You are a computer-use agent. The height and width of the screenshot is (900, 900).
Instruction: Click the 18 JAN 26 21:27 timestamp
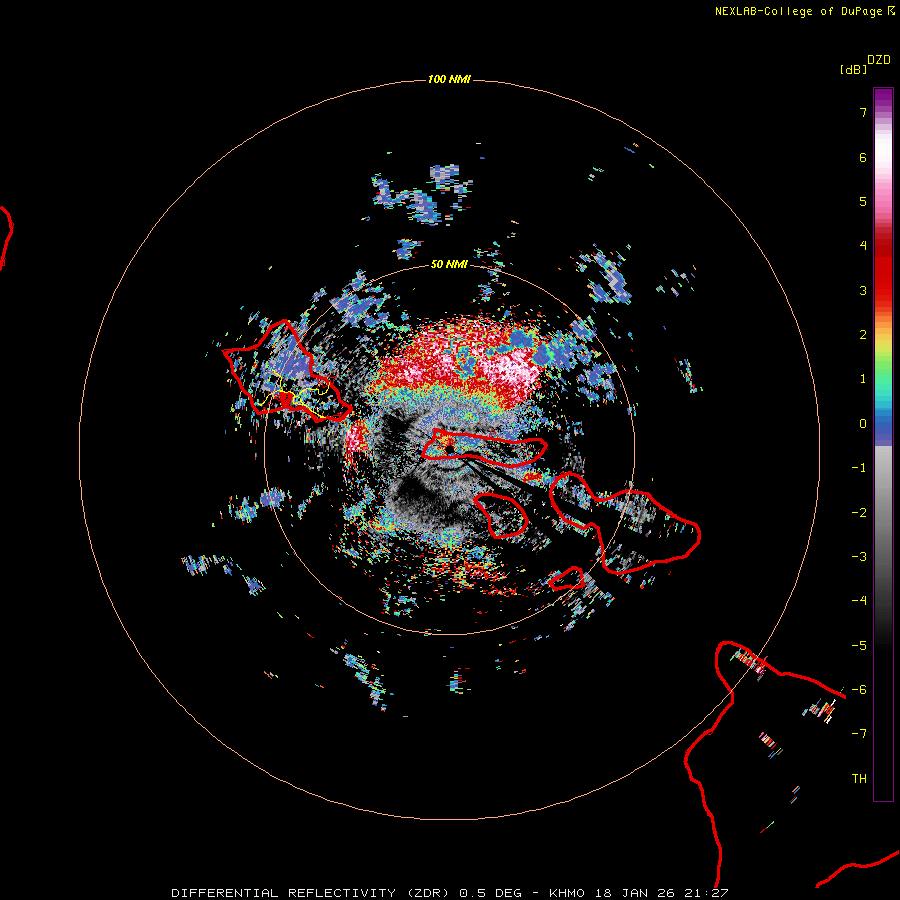[x=664, y=893]
